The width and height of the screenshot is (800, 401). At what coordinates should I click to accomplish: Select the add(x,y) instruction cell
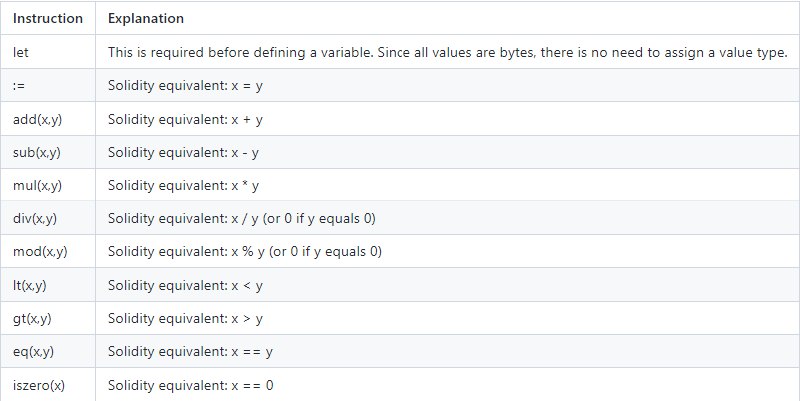click(x=38, y=119)
